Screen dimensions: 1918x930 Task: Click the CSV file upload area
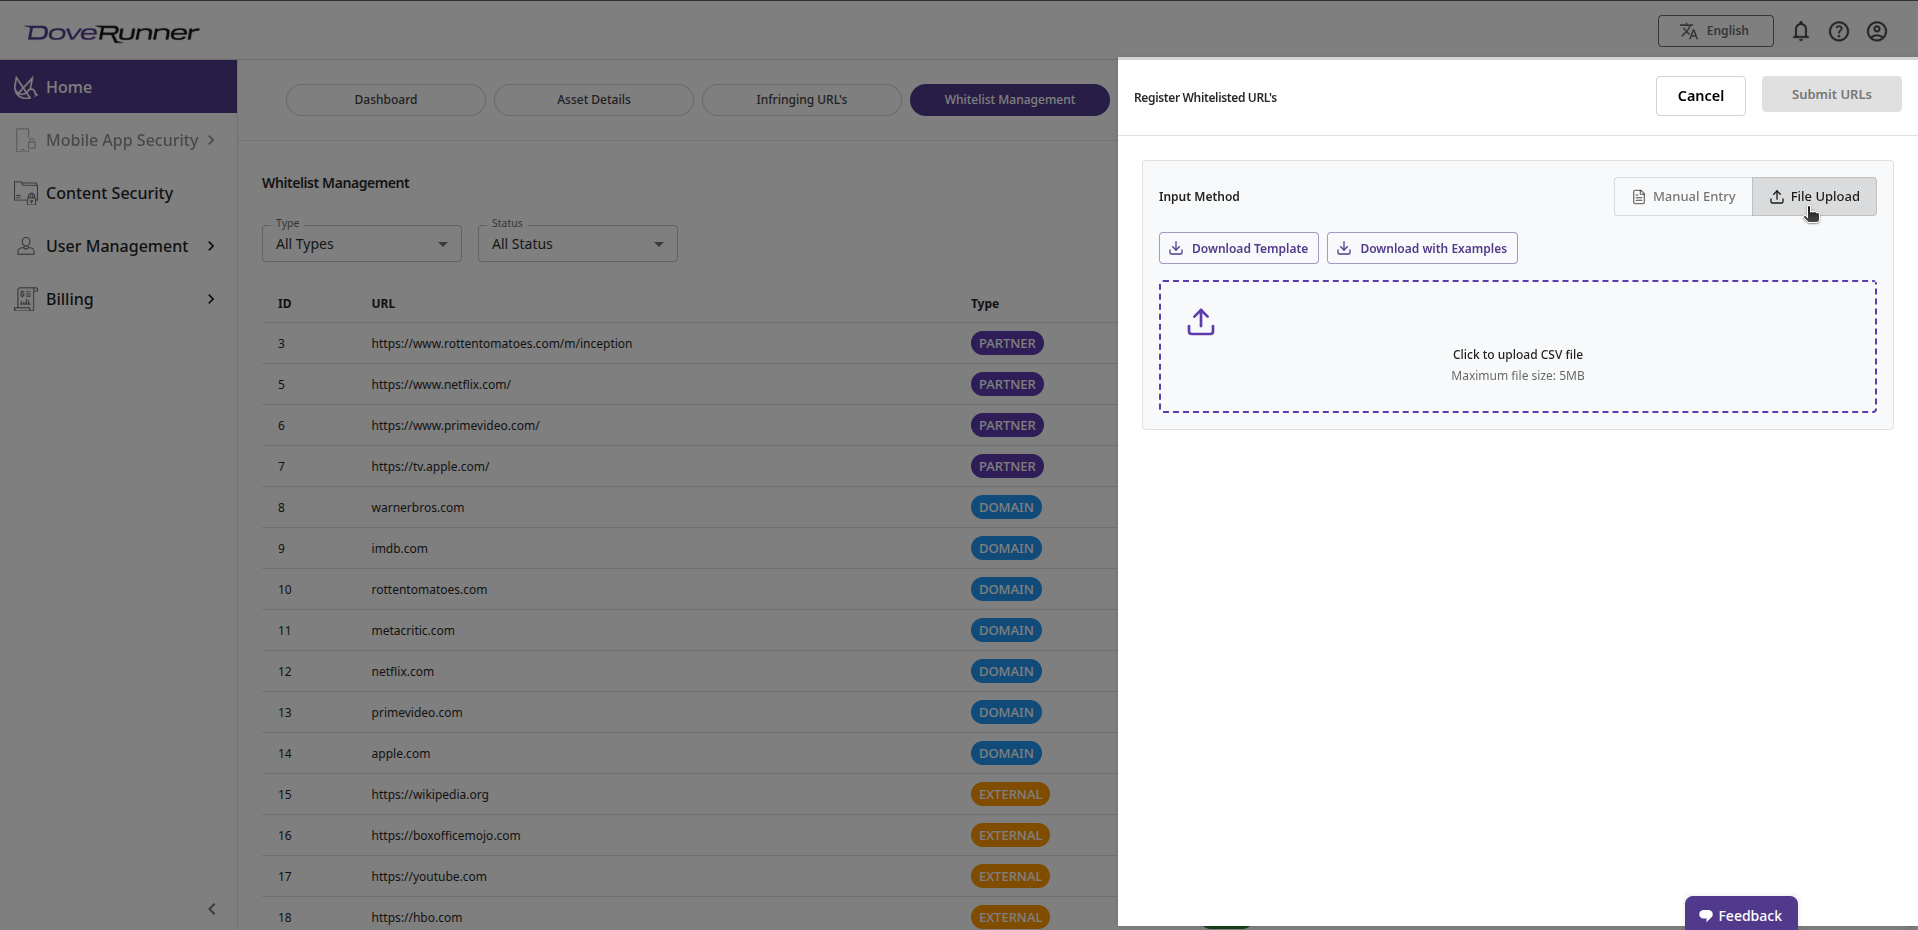point(1517,346)
